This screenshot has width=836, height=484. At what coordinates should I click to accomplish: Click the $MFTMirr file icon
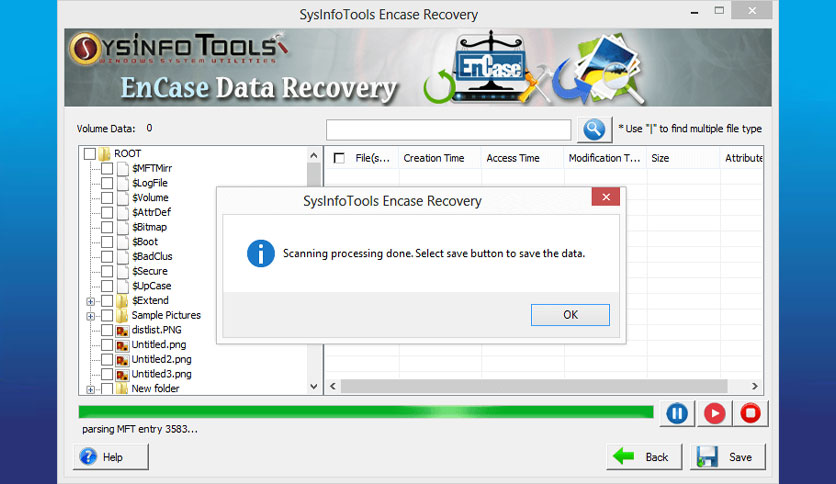click(x=123, y=168)
